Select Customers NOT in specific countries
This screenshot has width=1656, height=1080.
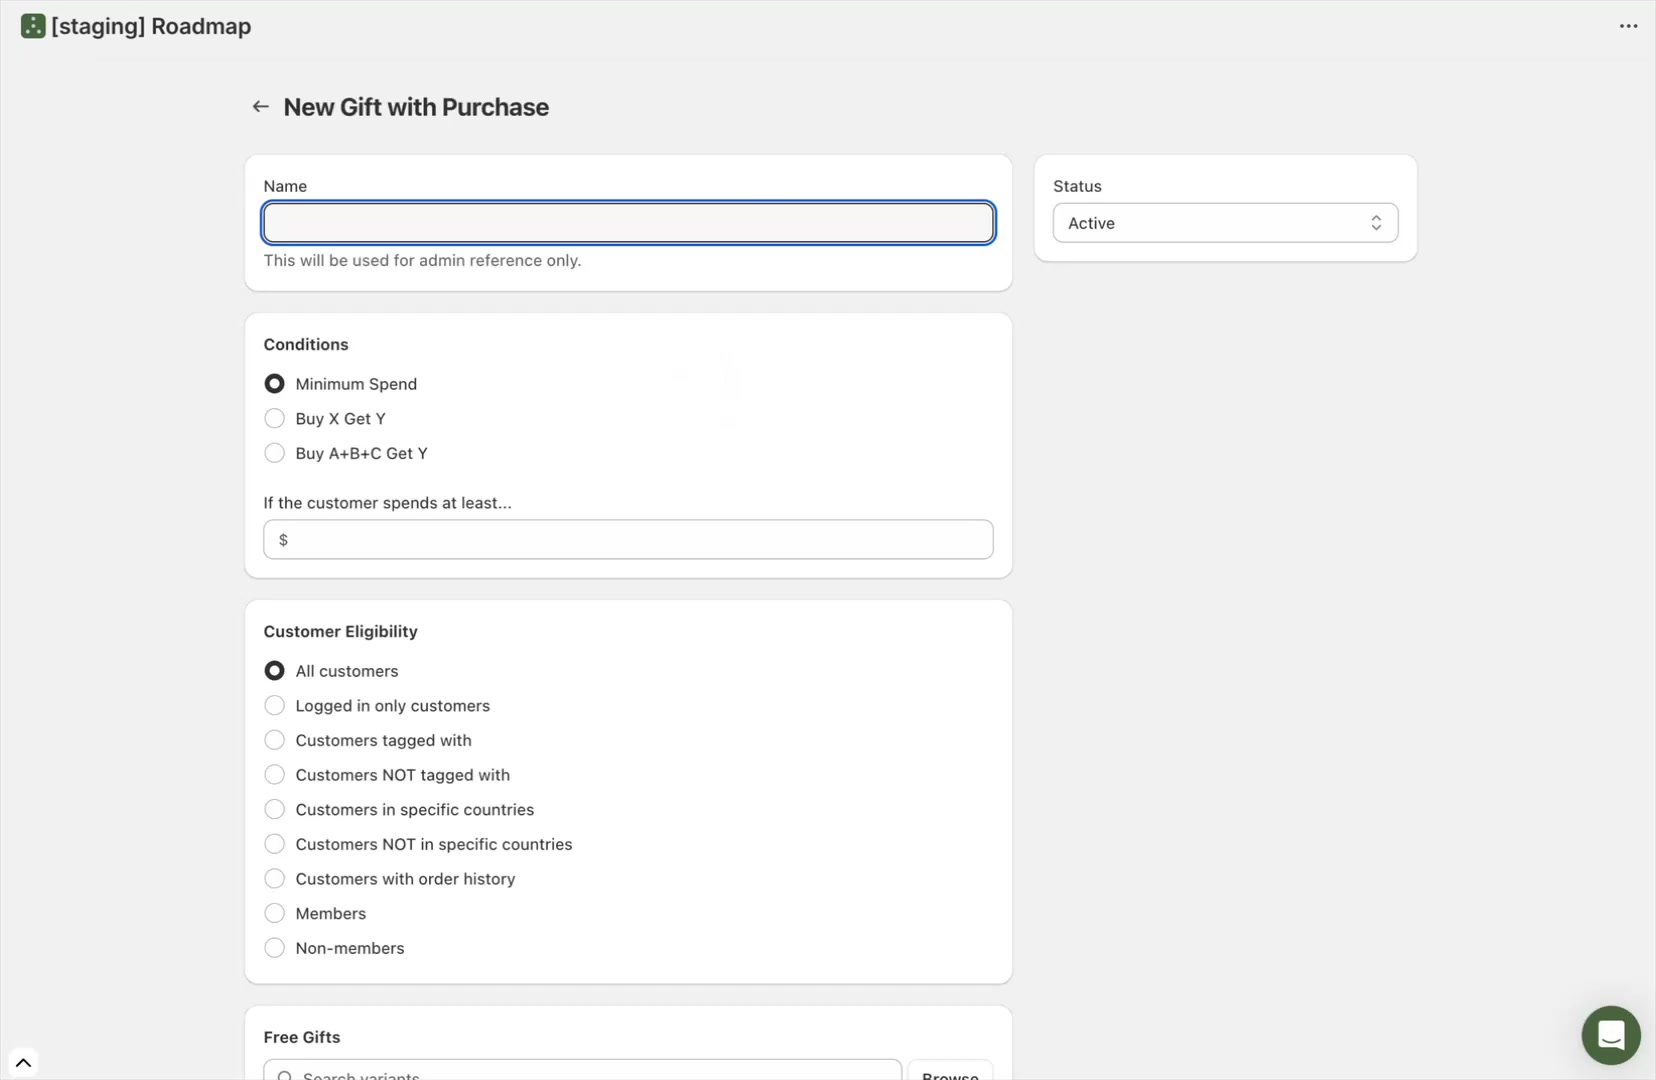(x=274, y=844)
